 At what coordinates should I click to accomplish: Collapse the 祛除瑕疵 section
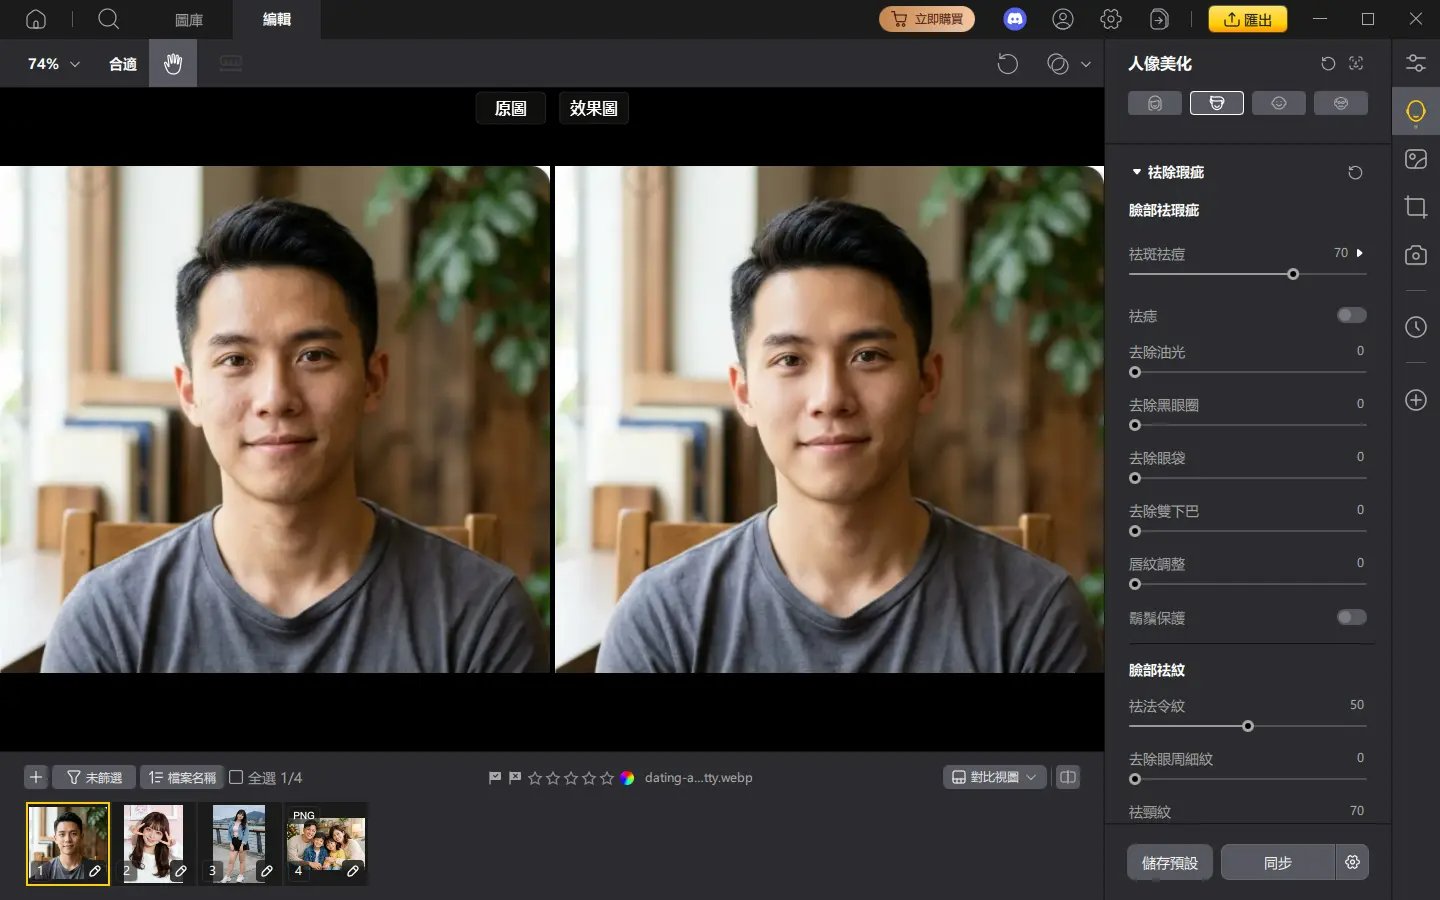(x=1136, y=172)
